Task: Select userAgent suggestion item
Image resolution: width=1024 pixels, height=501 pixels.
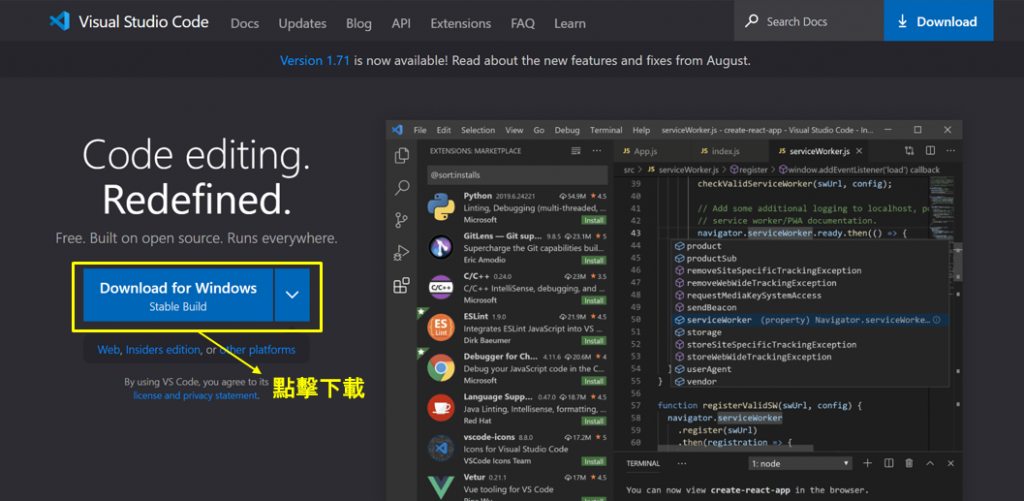Action: [810, 369]
